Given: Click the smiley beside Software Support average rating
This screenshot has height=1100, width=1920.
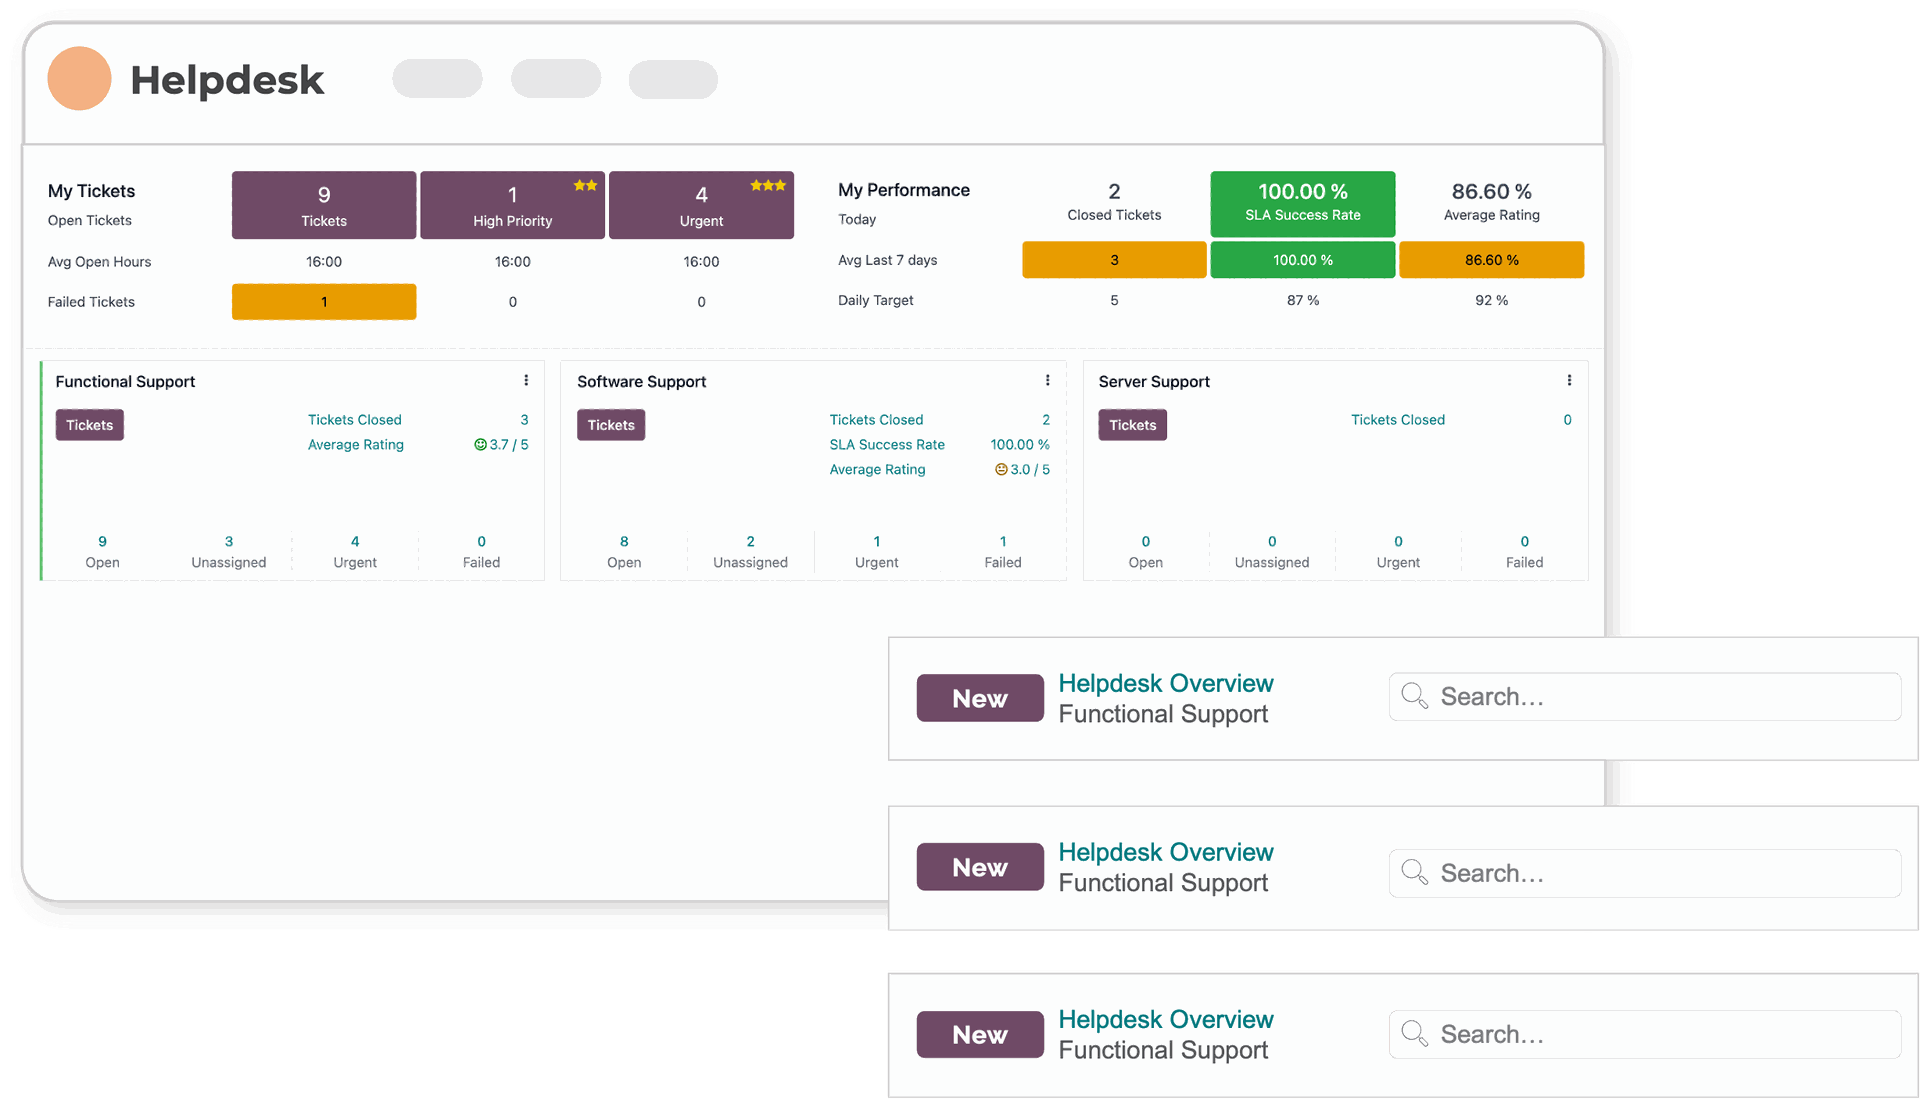Looking at the screenshot, I should tap(1000, 469).
